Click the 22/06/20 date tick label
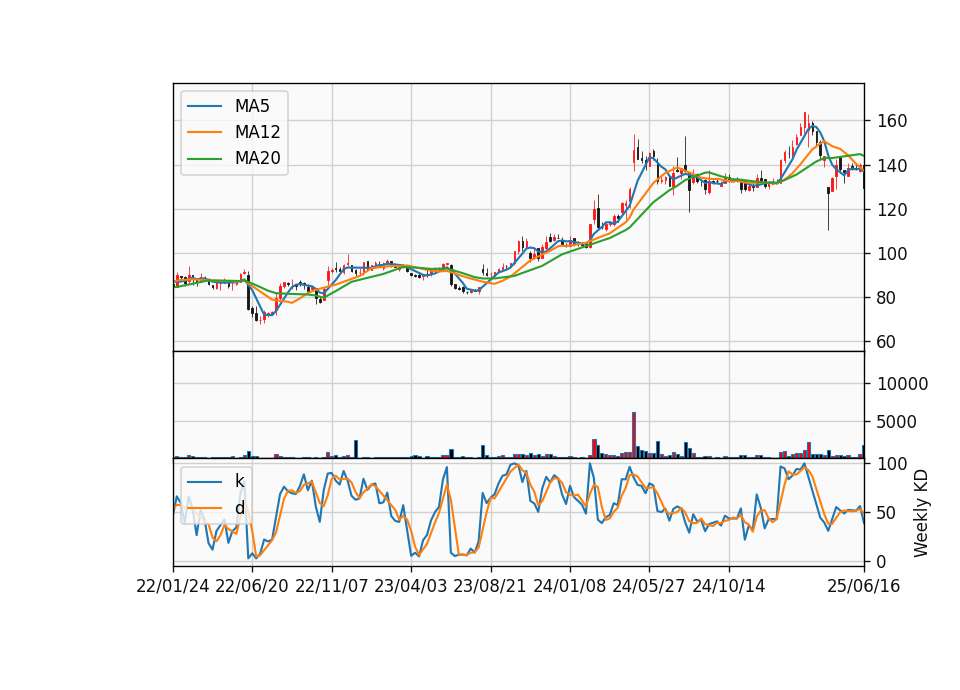Image resolution: width=960 pixels, height=690 pixels. pos(252,586)
